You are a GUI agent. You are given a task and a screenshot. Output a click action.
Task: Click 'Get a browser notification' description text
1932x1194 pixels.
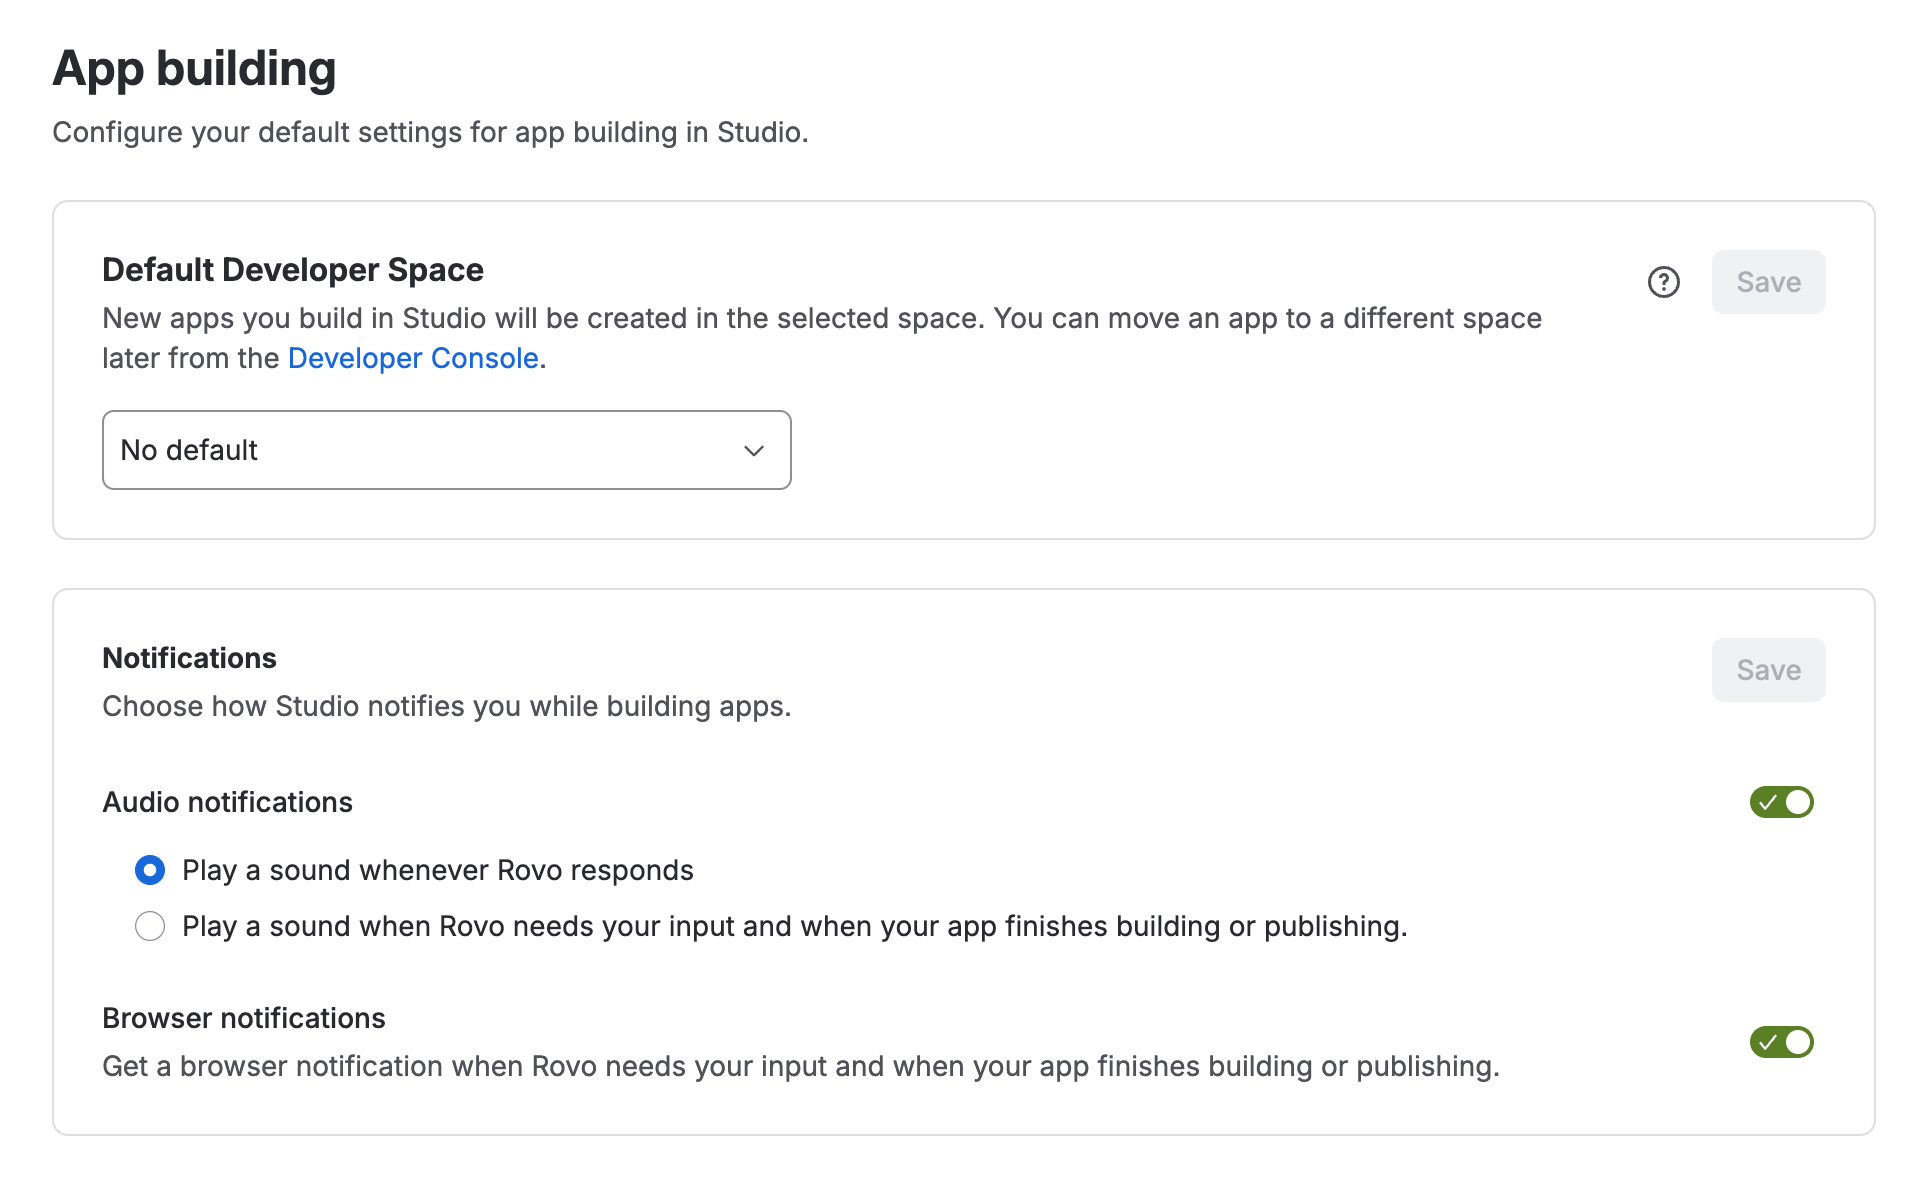(801, 1066)
